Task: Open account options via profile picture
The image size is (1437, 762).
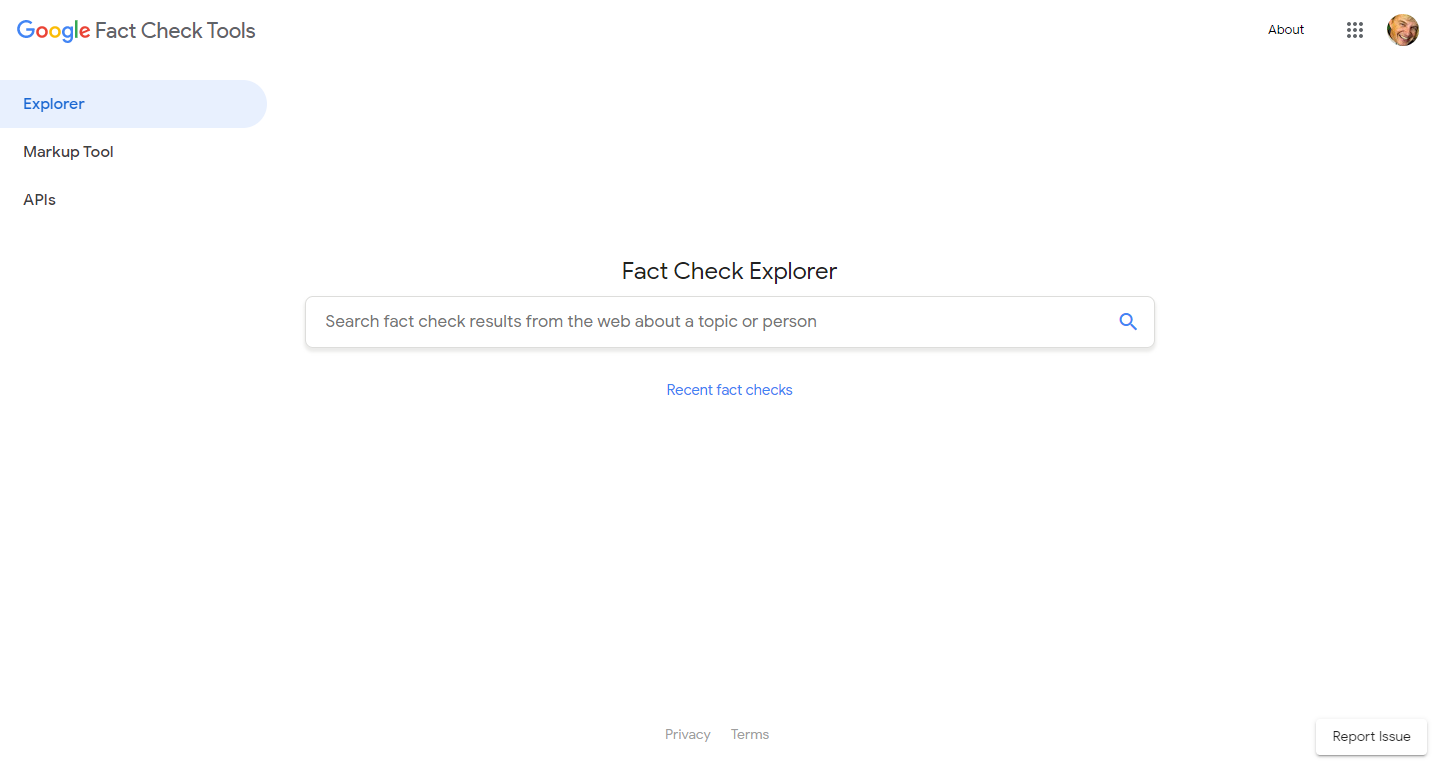Action: pyautogui.click(x=1403, y=30)
